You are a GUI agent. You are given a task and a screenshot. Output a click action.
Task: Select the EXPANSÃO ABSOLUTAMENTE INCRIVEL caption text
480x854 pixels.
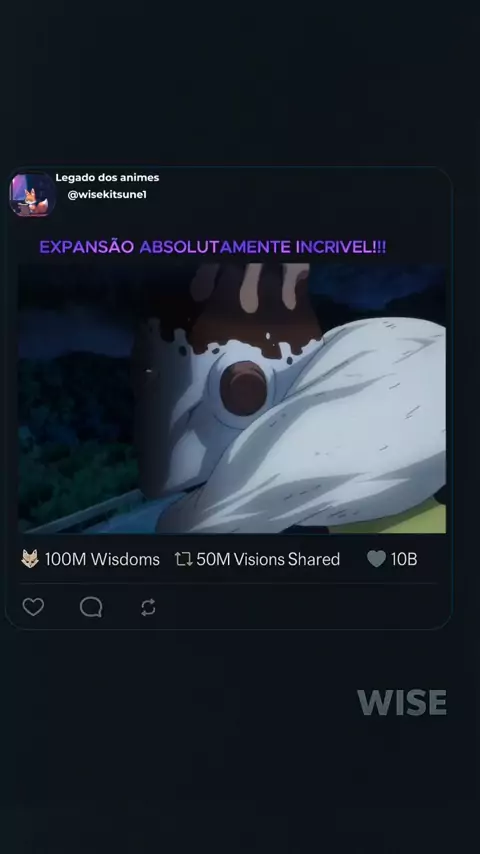(212, 247)
